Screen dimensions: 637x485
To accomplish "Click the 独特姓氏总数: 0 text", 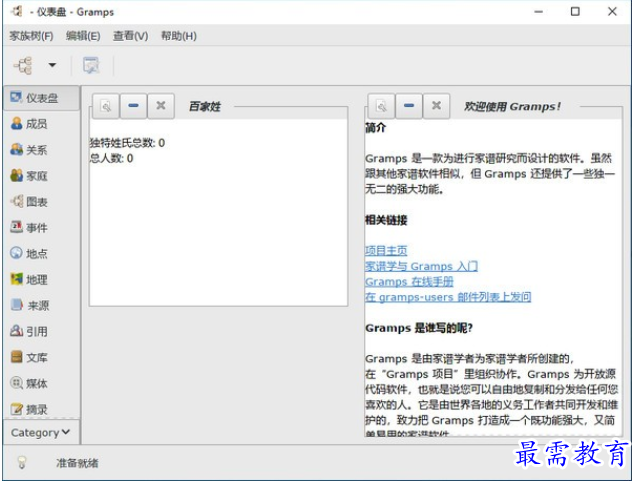I will coord(127,143).
